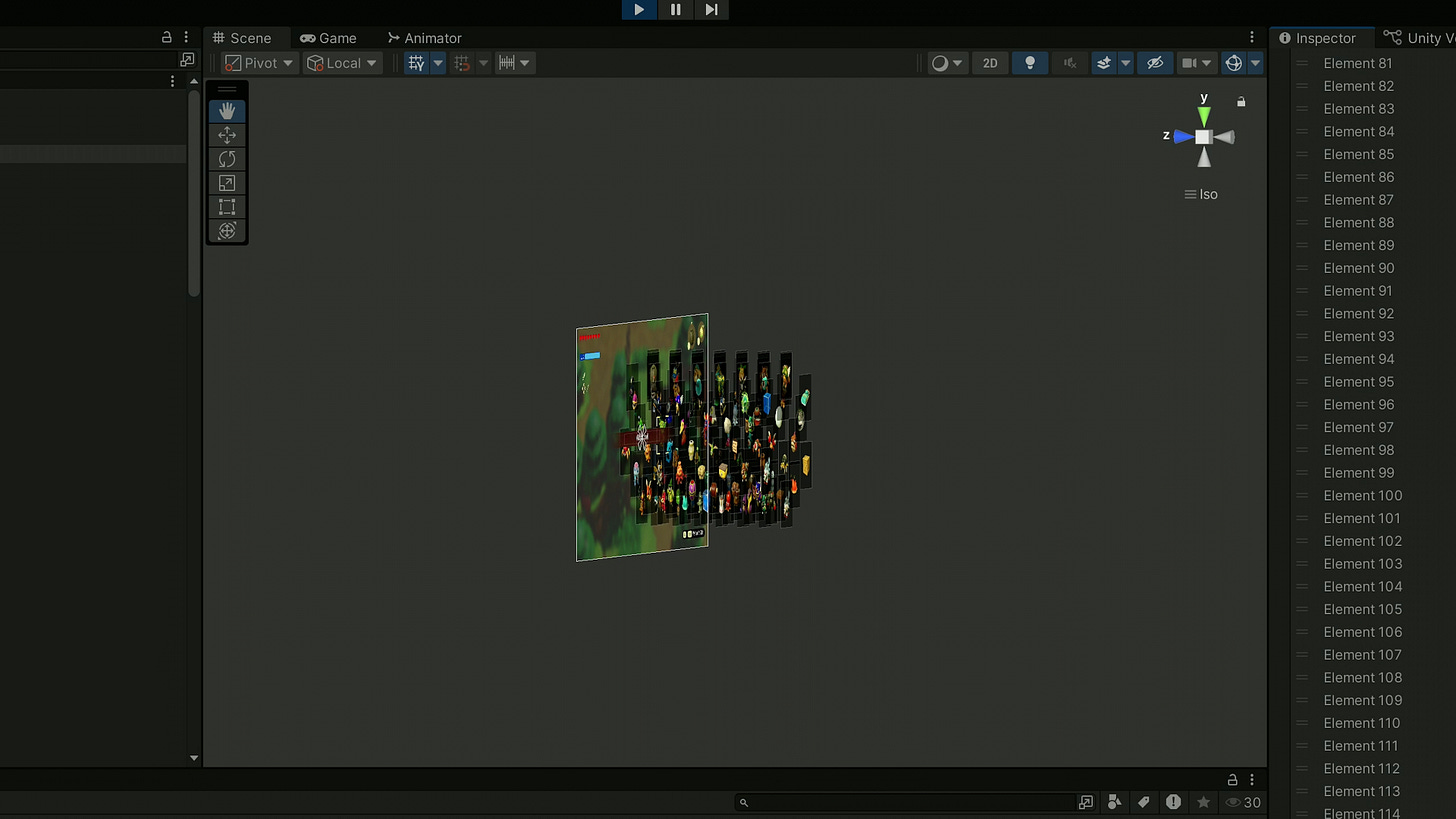Click the blue Z axis gizmo cone

1184,137
